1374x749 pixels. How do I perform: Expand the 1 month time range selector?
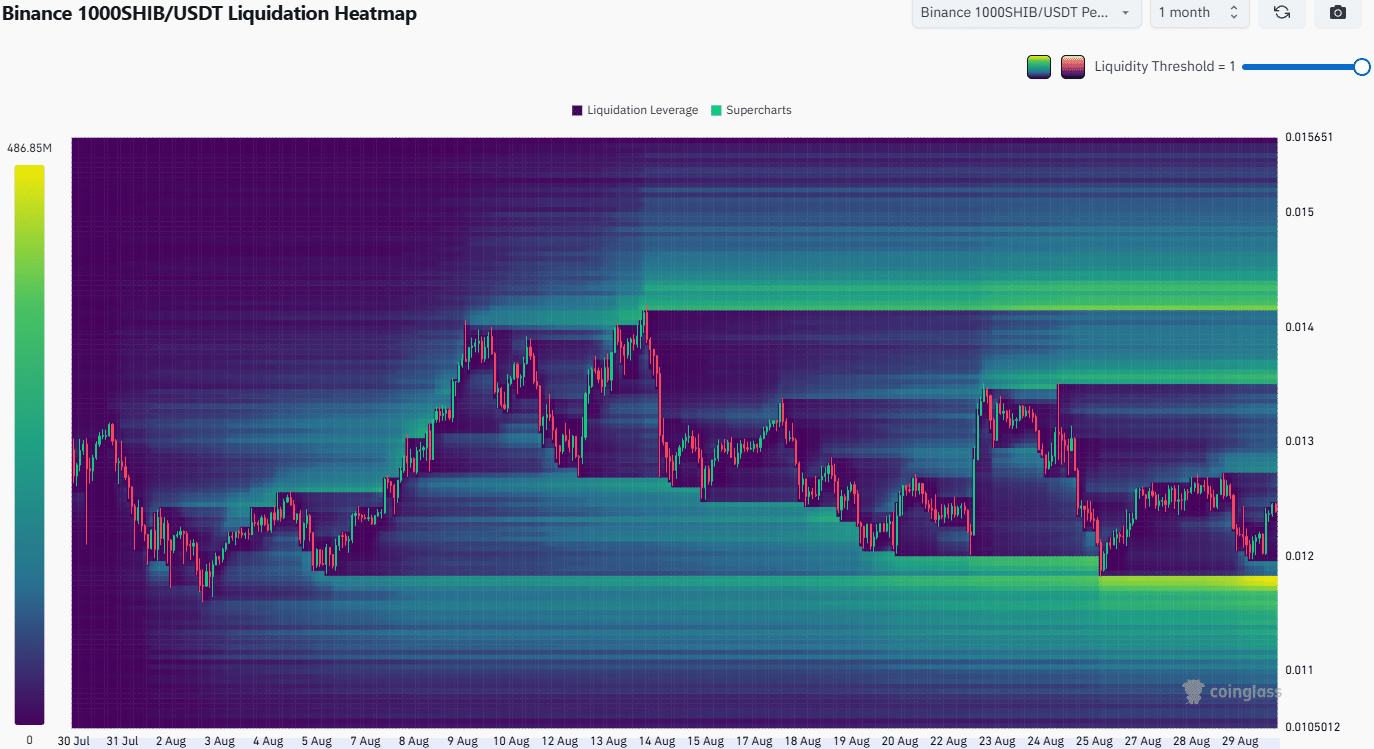(x=1198, y=13)
